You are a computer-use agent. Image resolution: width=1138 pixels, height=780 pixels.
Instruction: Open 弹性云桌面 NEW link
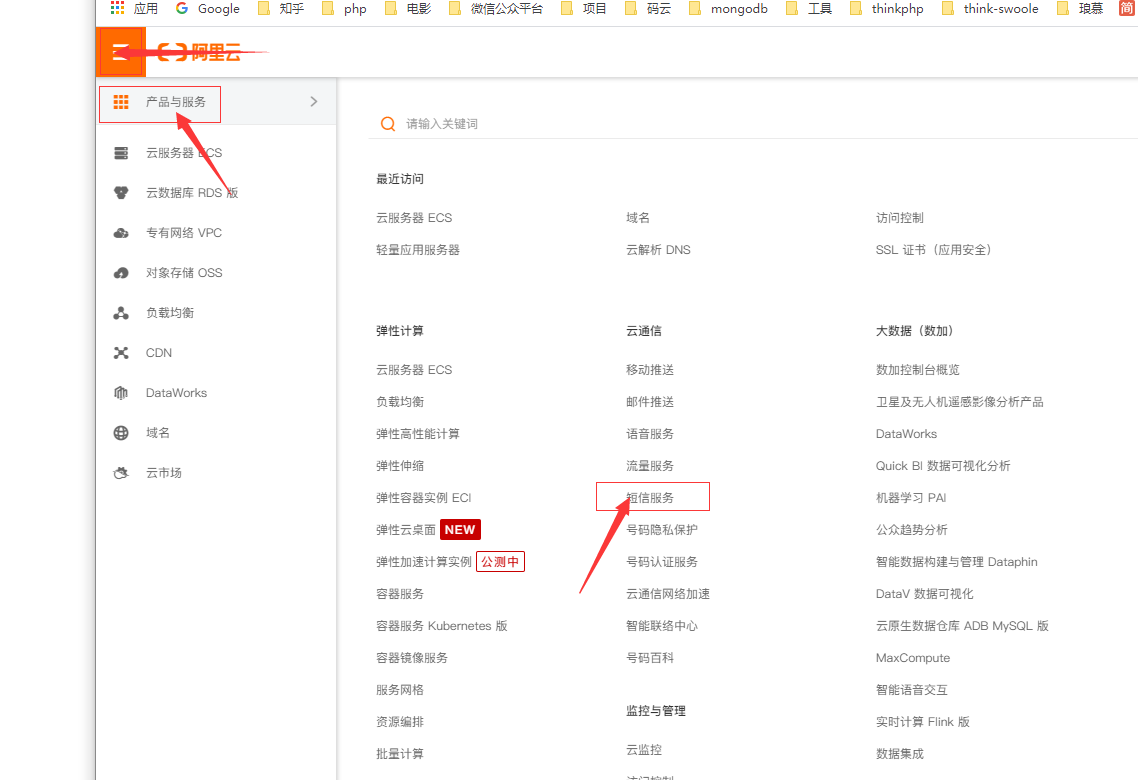(x=428, y=530)
